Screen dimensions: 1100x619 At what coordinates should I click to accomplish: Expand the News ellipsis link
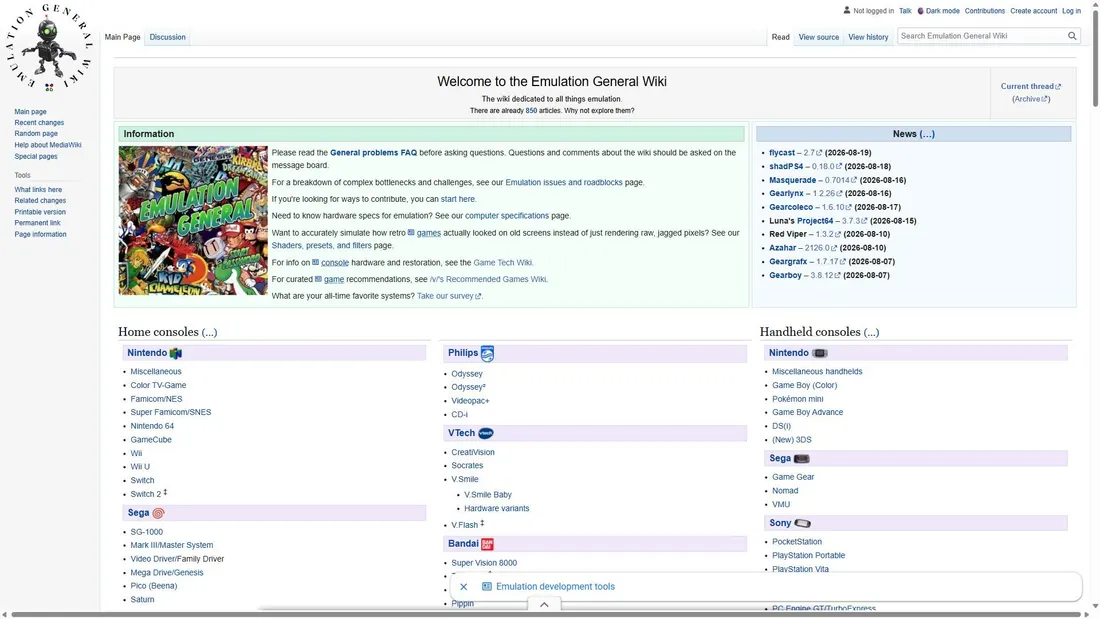tap(927, 134)
